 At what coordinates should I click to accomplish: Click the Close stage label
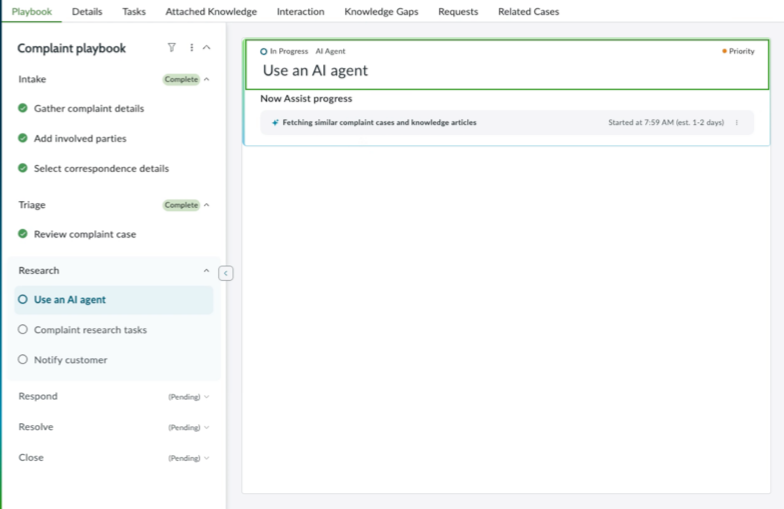coord(31,458)
